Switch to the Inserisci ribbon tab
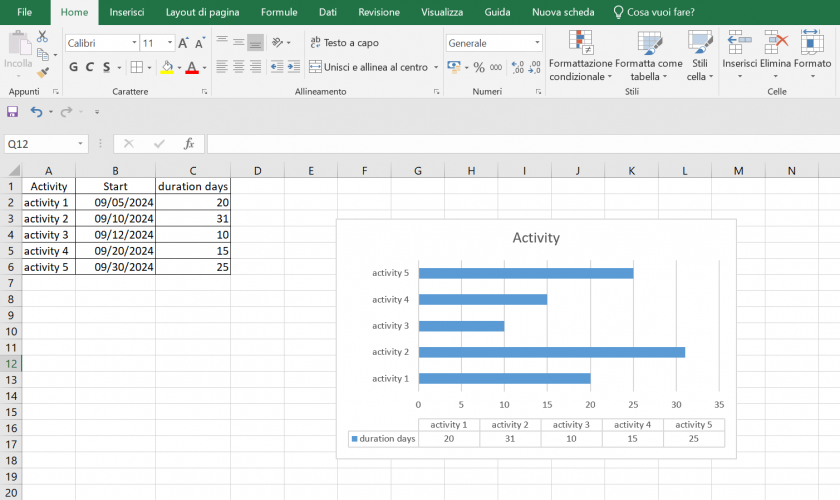This screenshot has height=500, width=840. pyautogui.click(x=126, y=12)
